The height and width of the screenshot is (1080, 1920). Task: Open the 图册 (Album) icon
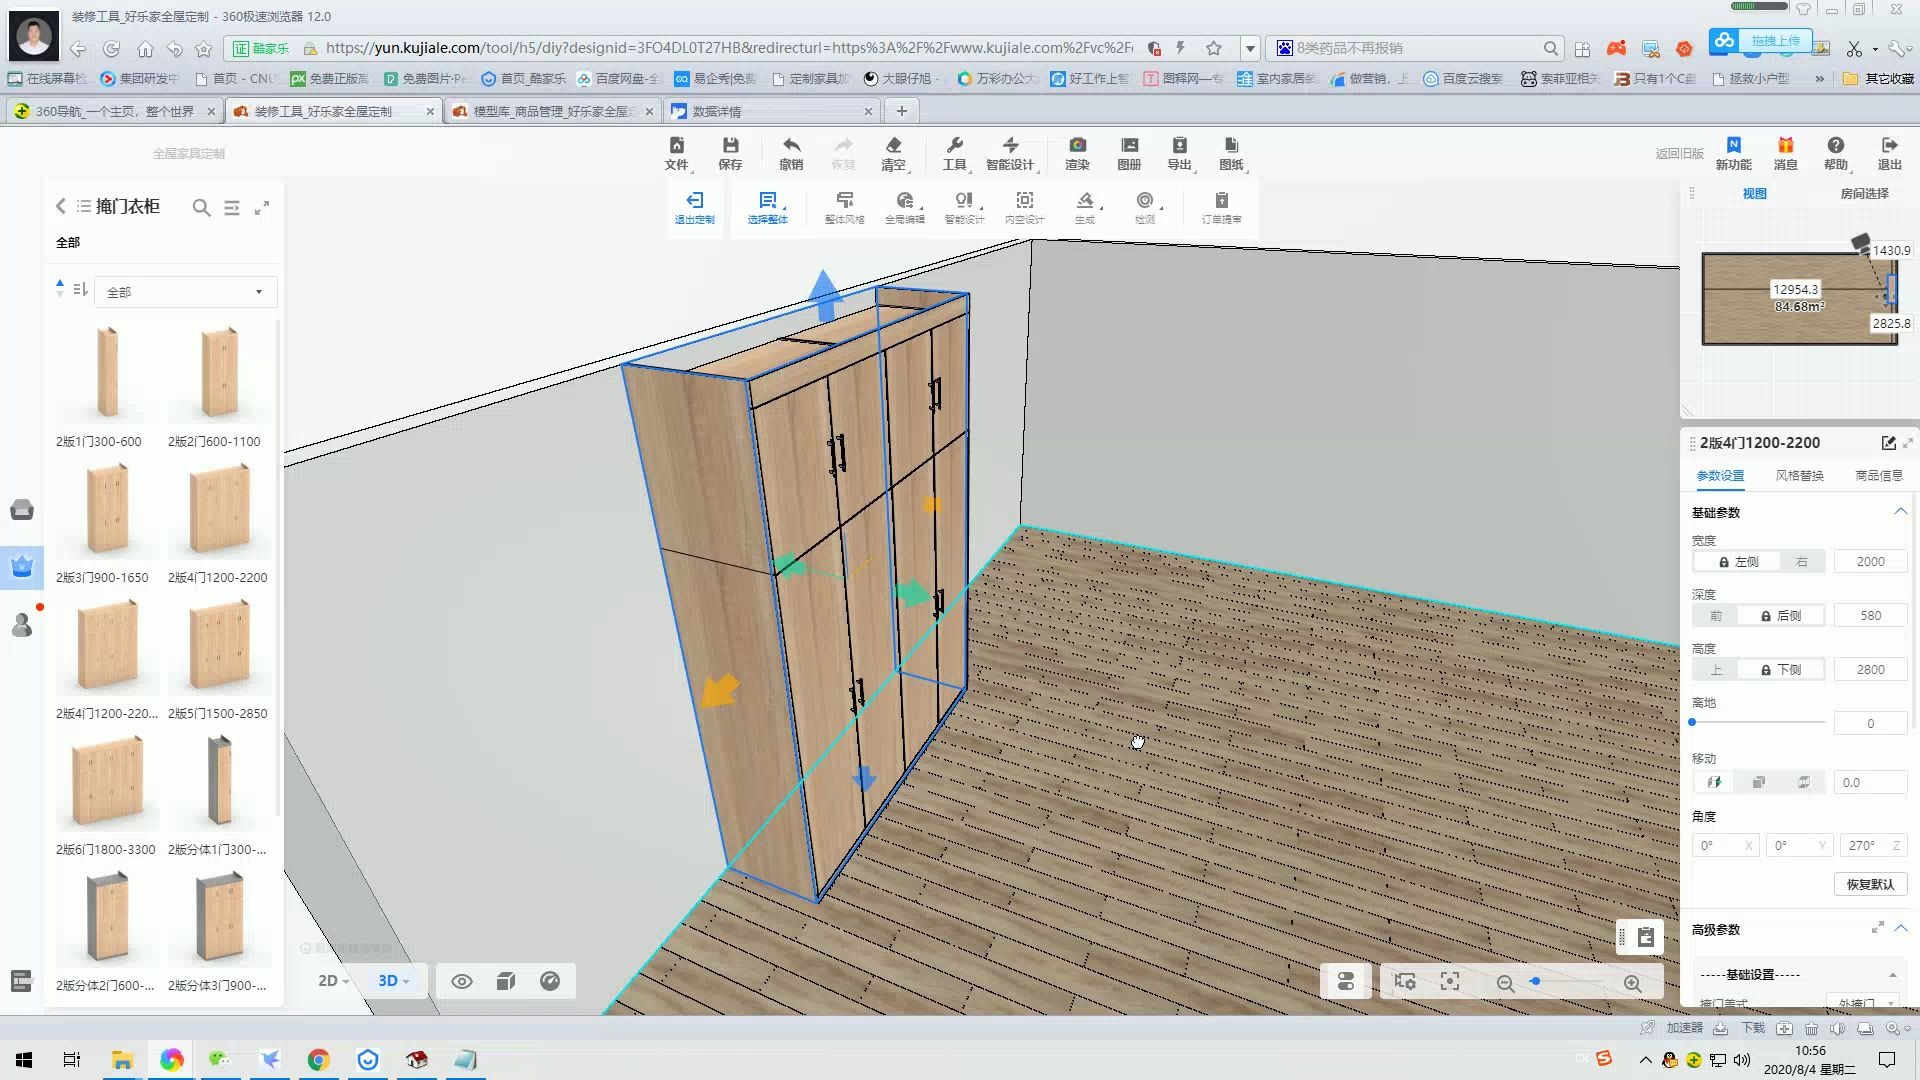(1129, 154)
